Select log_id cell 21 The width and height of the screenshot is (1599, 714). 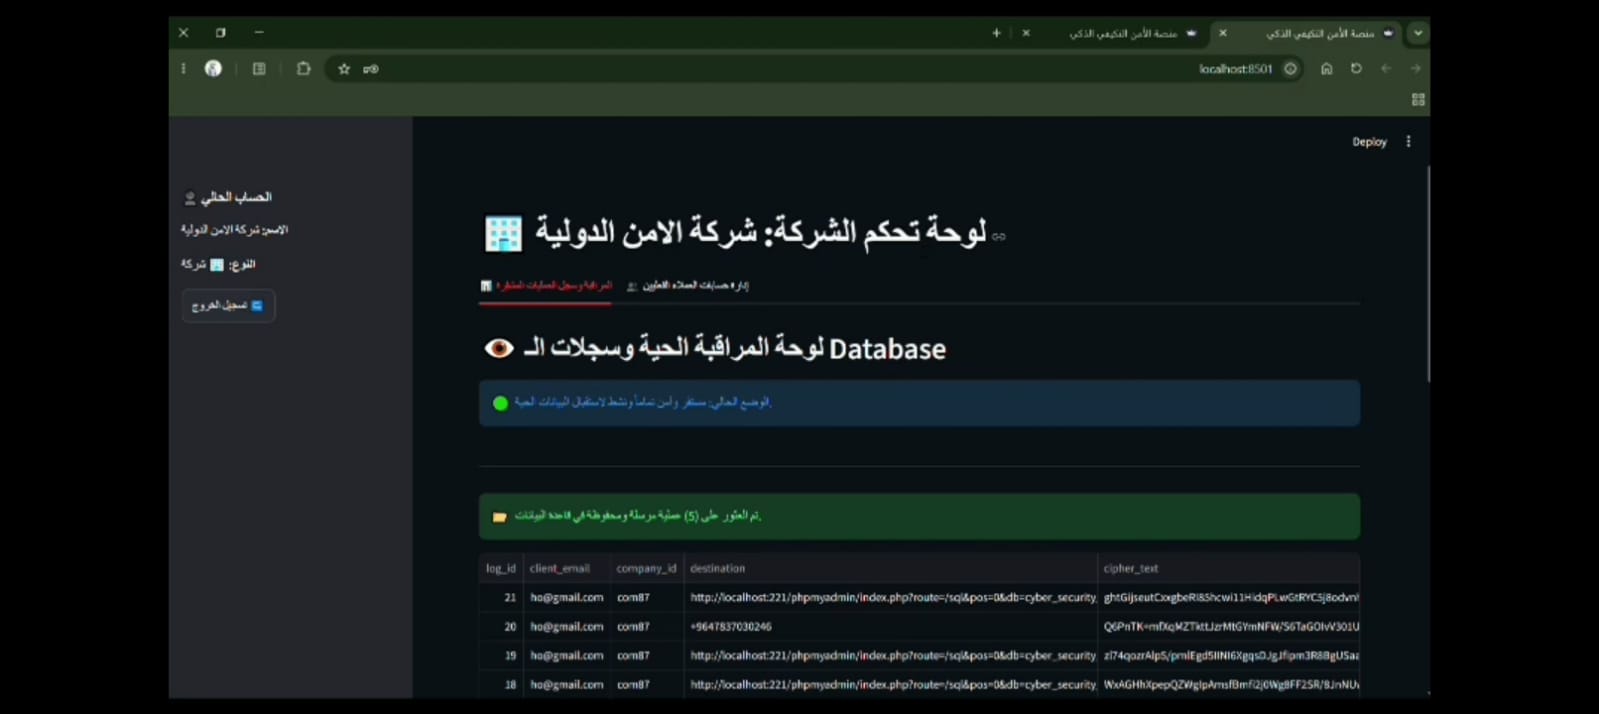(501, 597)
